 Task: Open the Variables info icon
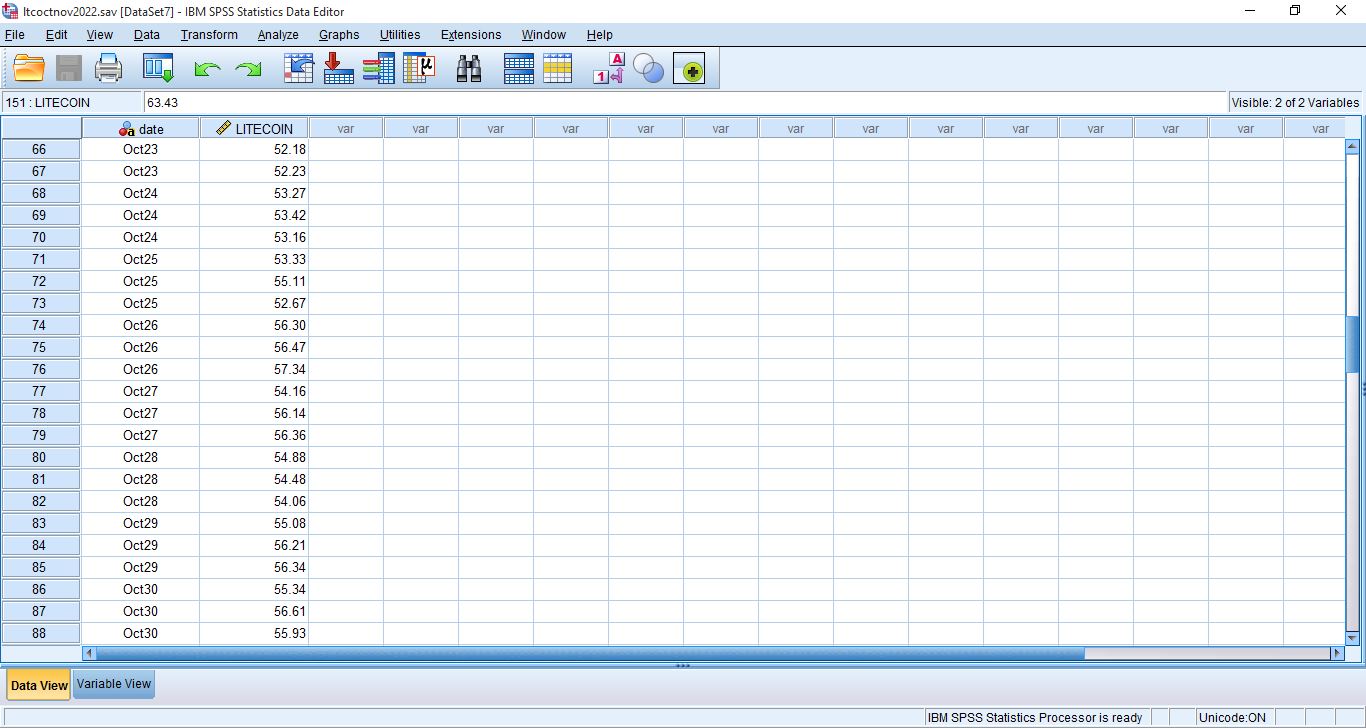coord(378,68)
